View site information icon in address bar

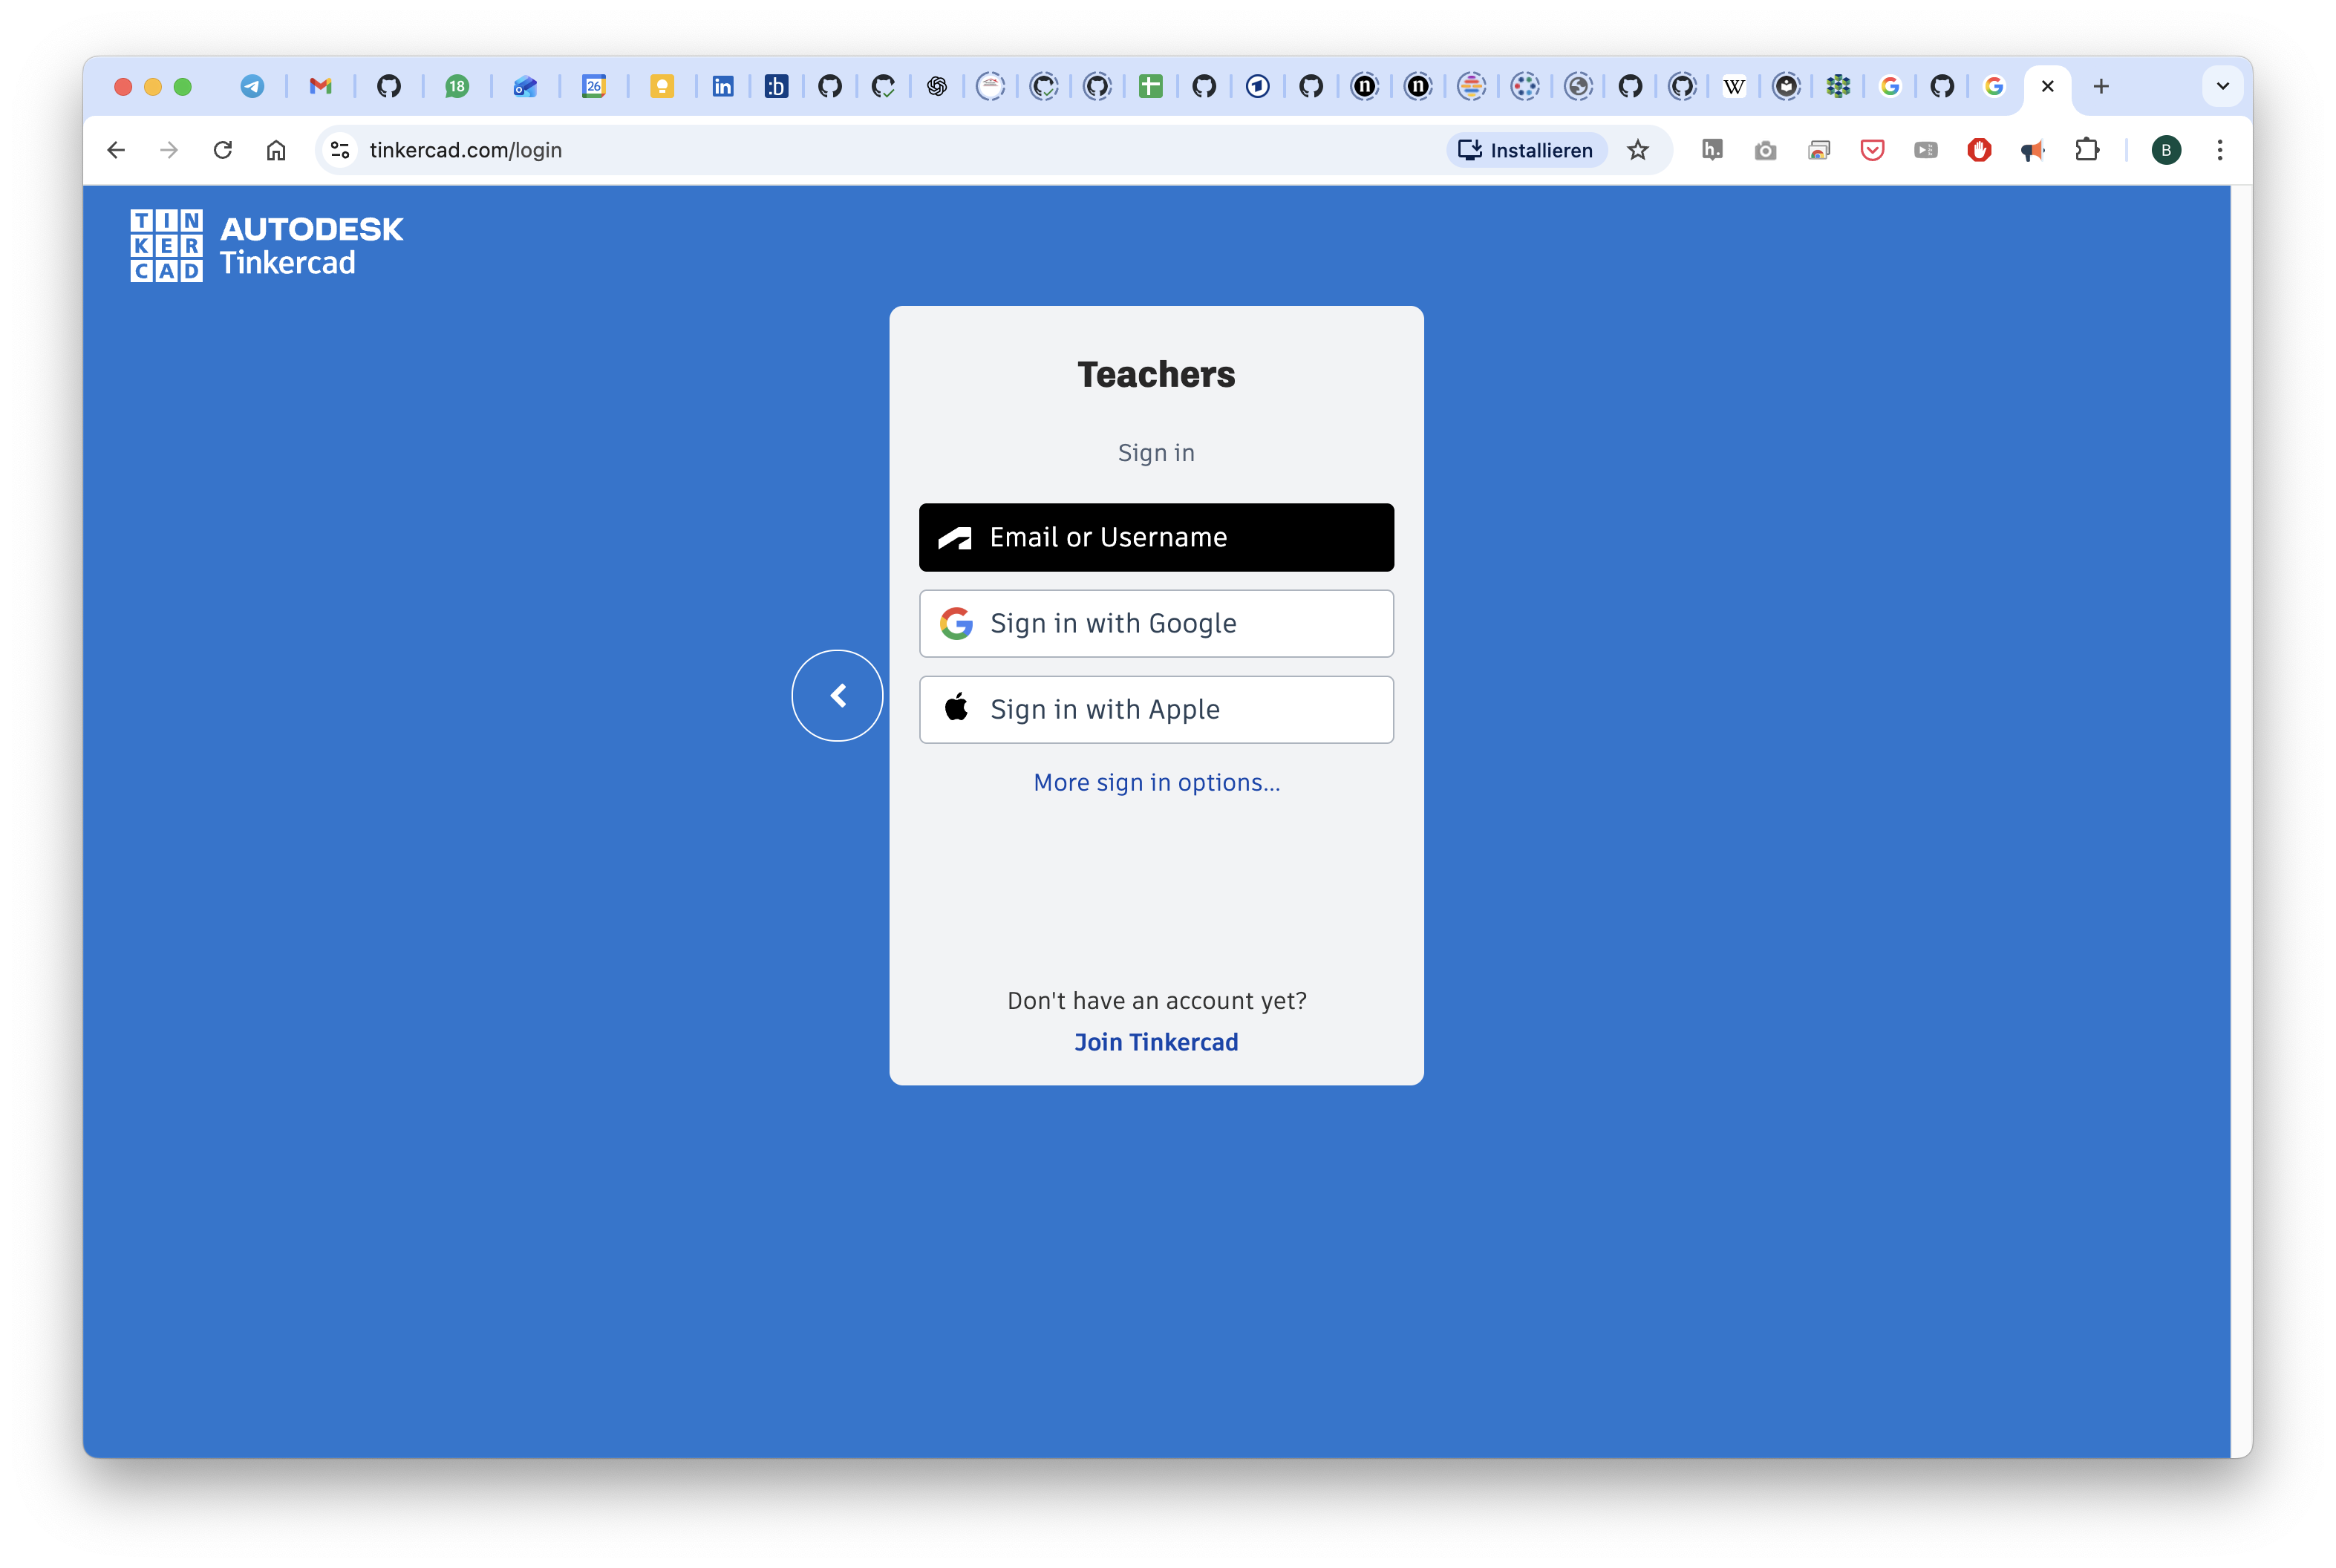(340, 150)
